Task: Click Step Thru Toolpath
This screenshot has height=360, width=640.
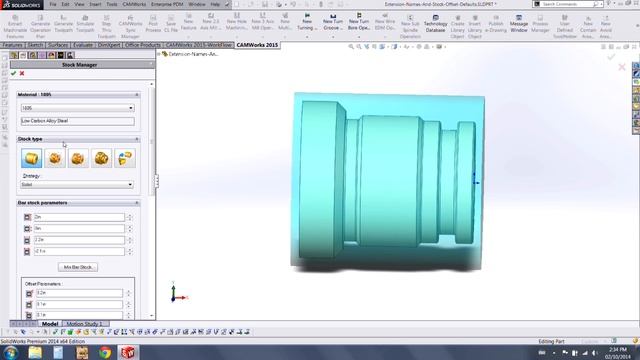Action: 107,27
